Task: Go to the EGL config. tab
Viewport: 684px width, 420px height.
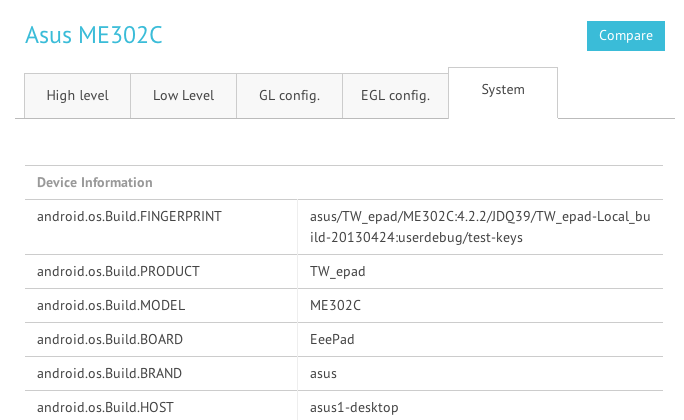Action: 395,96
